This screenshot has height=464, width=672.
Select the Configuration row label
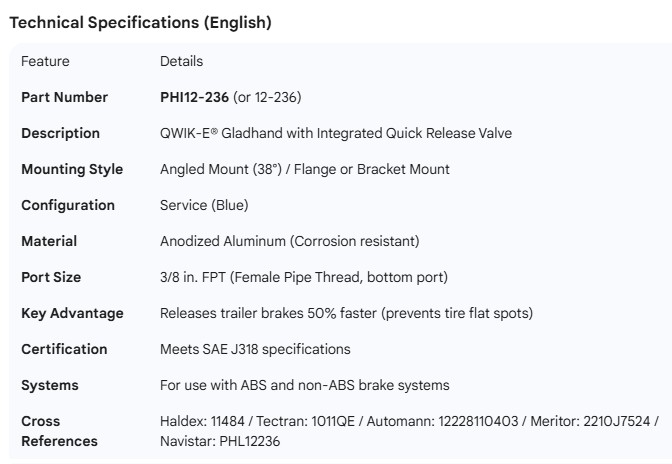[68, 205]
